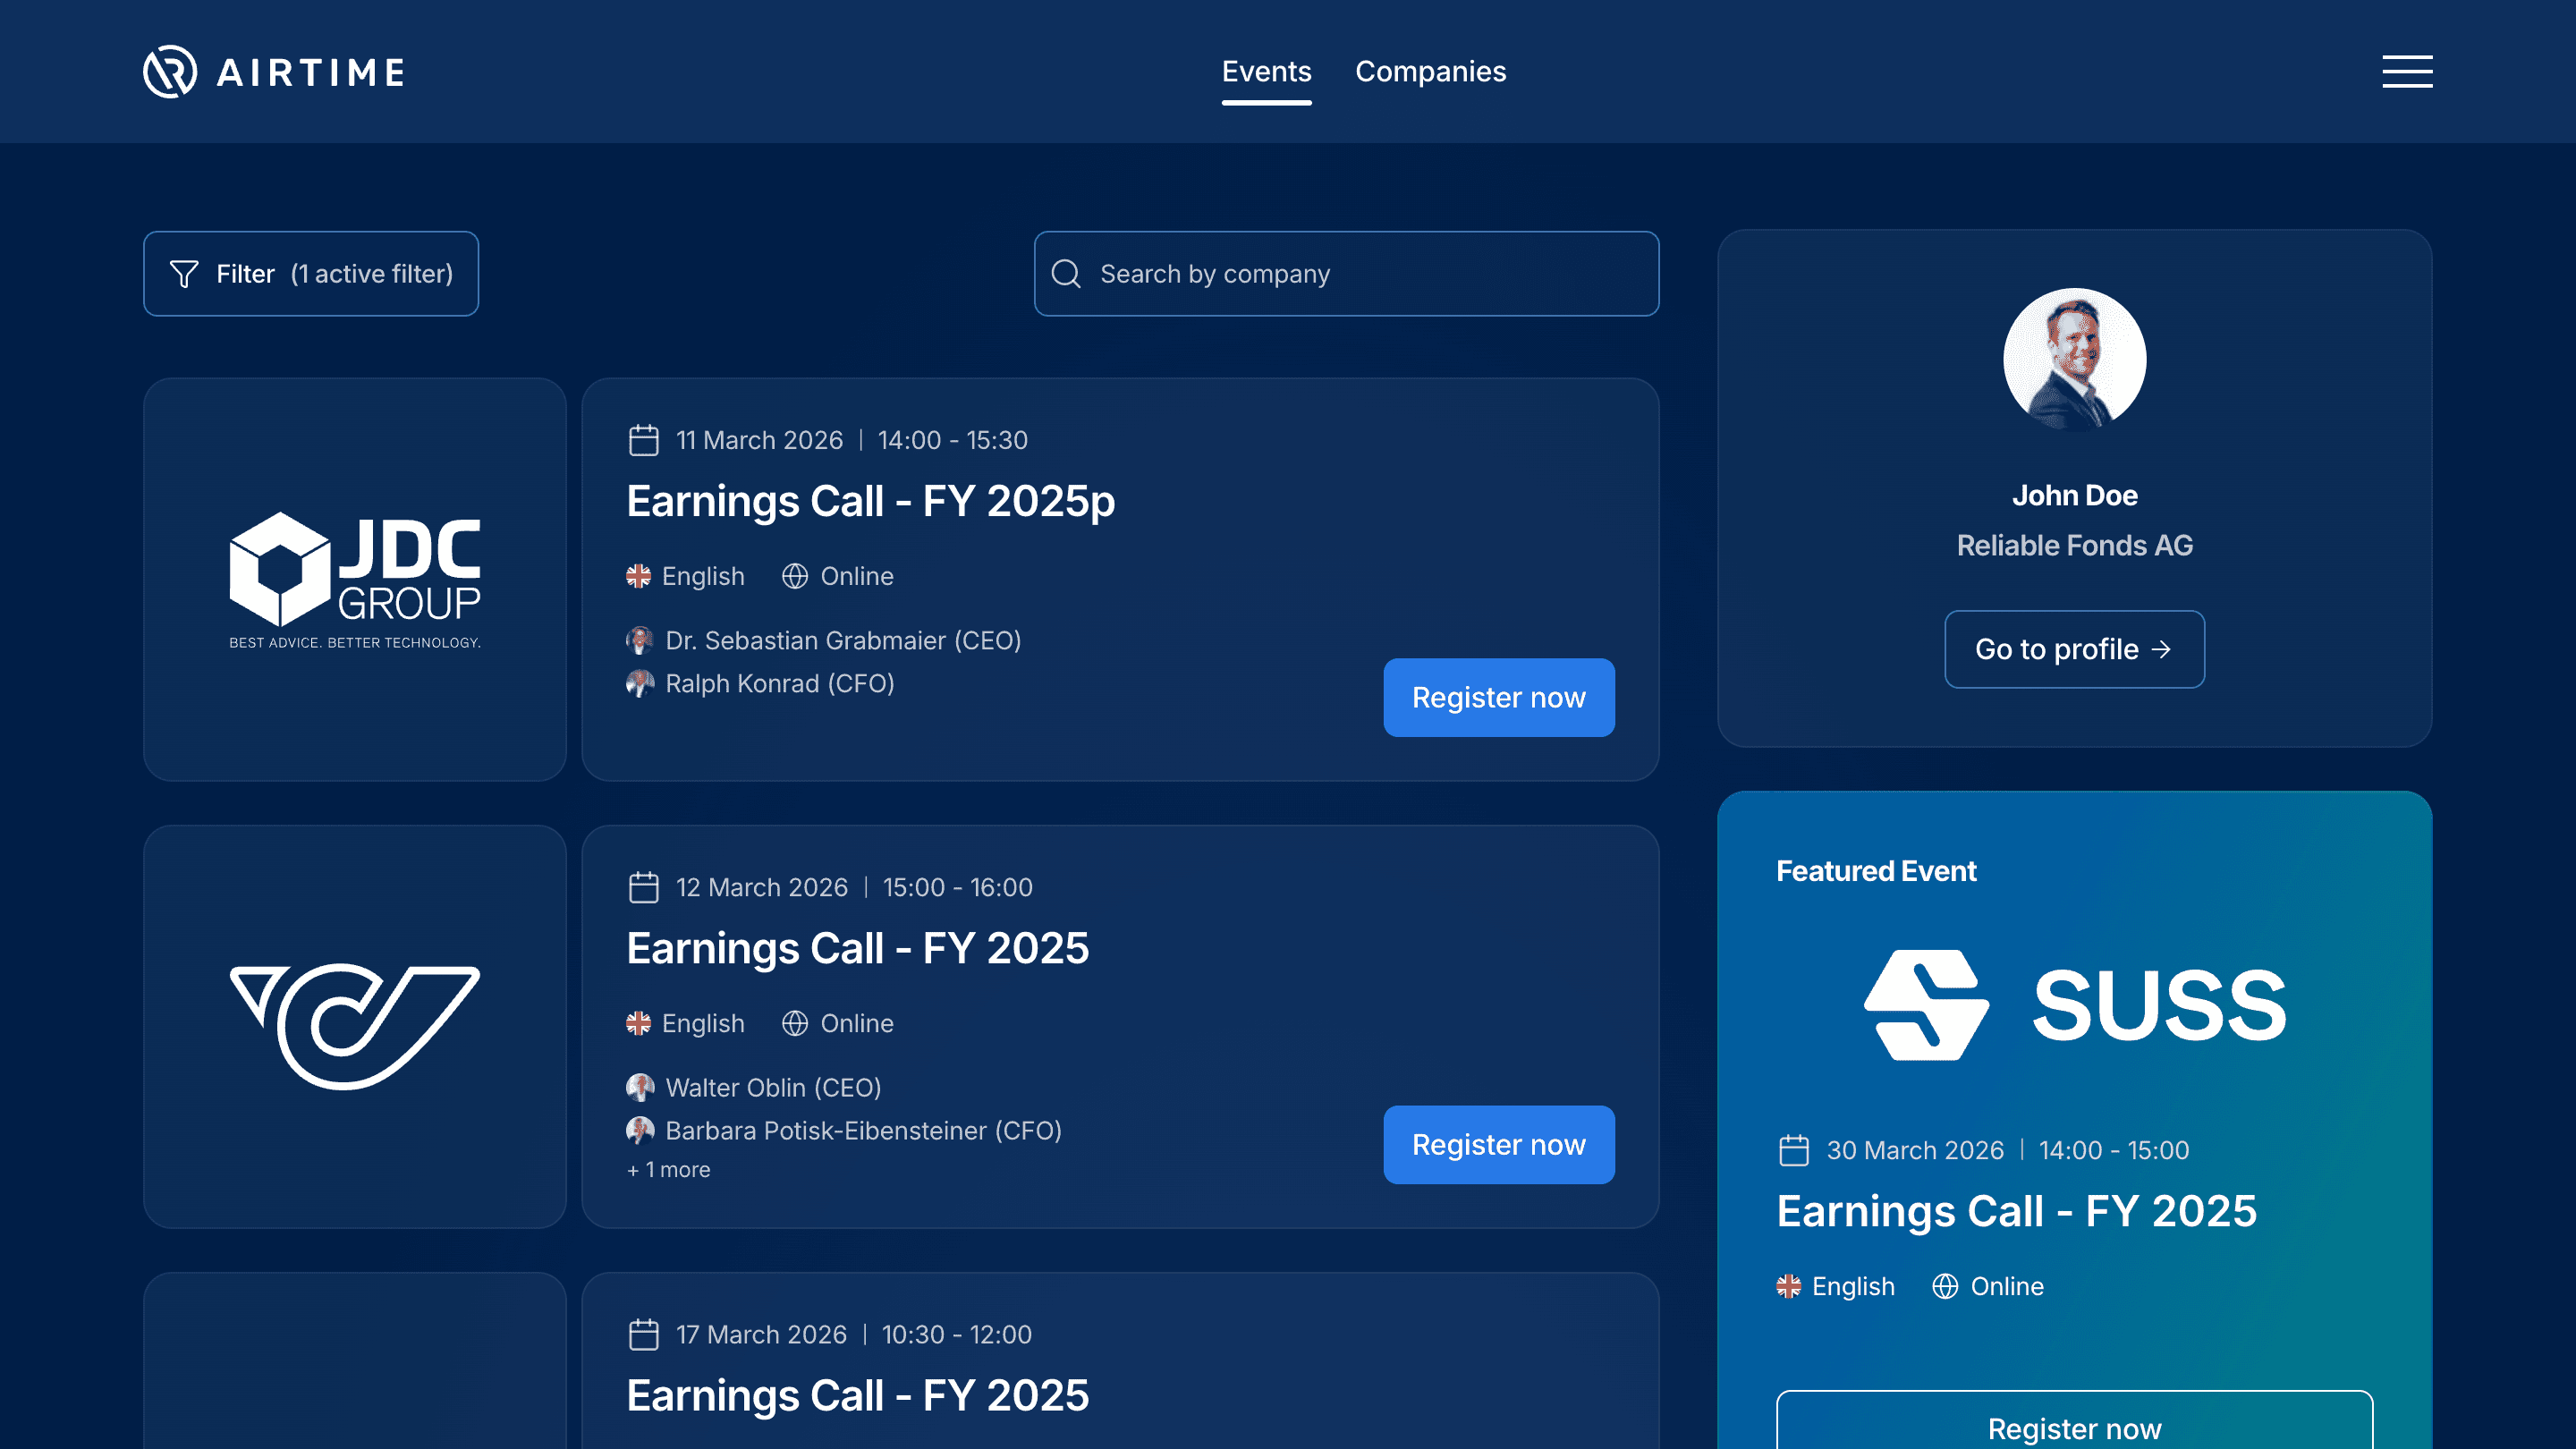Click the Search by company input field
The height and width of the screenshot is (1449, 2576).
[1345, 273]
